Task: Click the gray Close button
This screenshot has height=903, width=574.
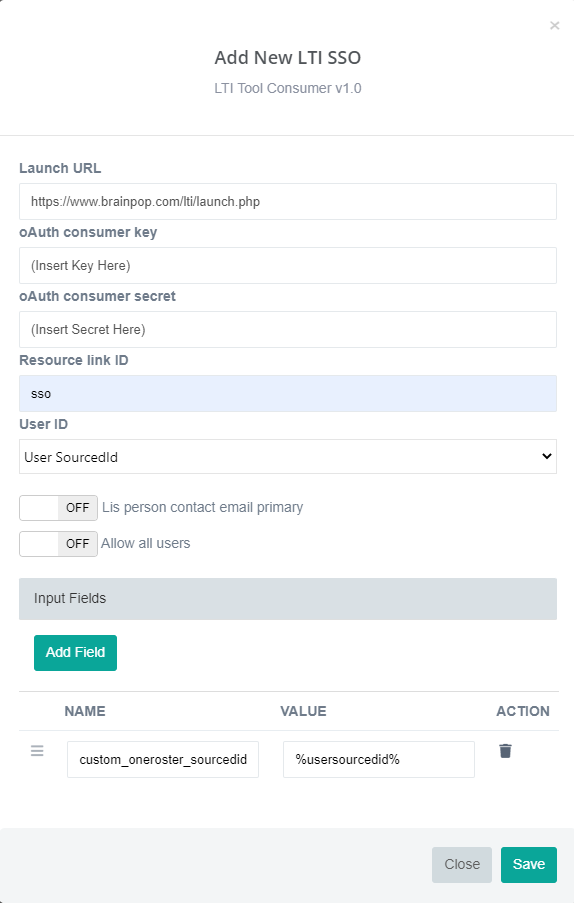Action: (462, 864)
